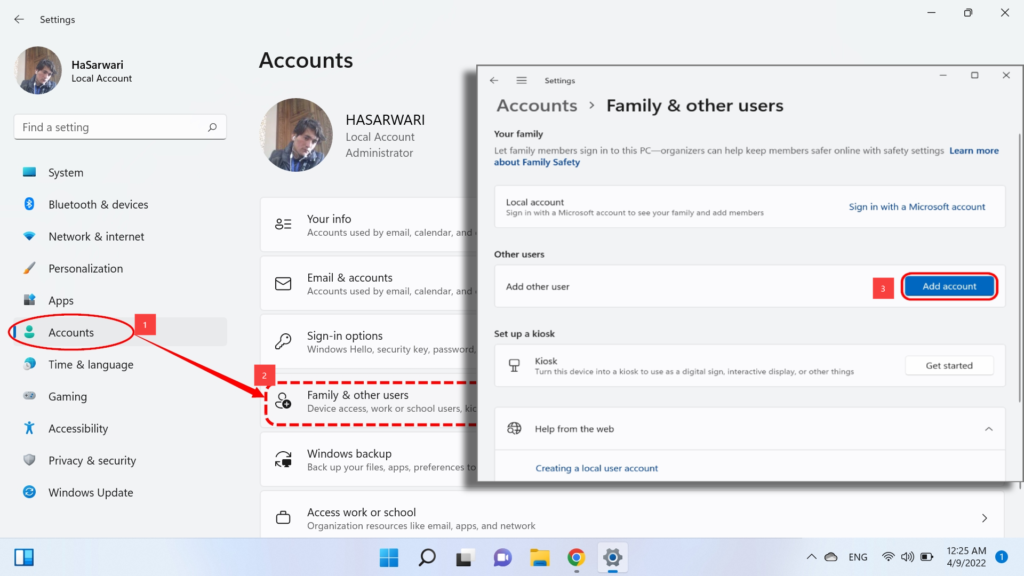Click the Find a setting search box
Screen dimensions: 1024x576
coord(119,127)
